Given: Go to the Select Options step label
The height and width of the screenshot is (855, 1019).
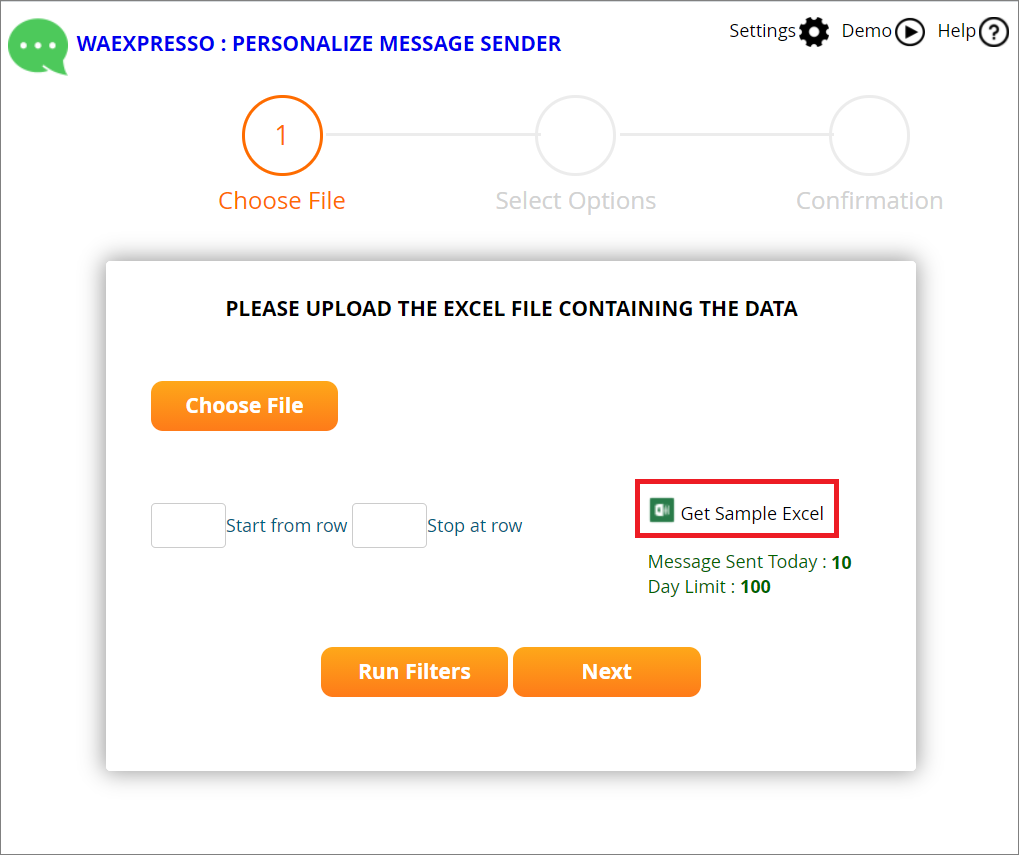Looking at the screenshot, I should (x=576, y=201).
